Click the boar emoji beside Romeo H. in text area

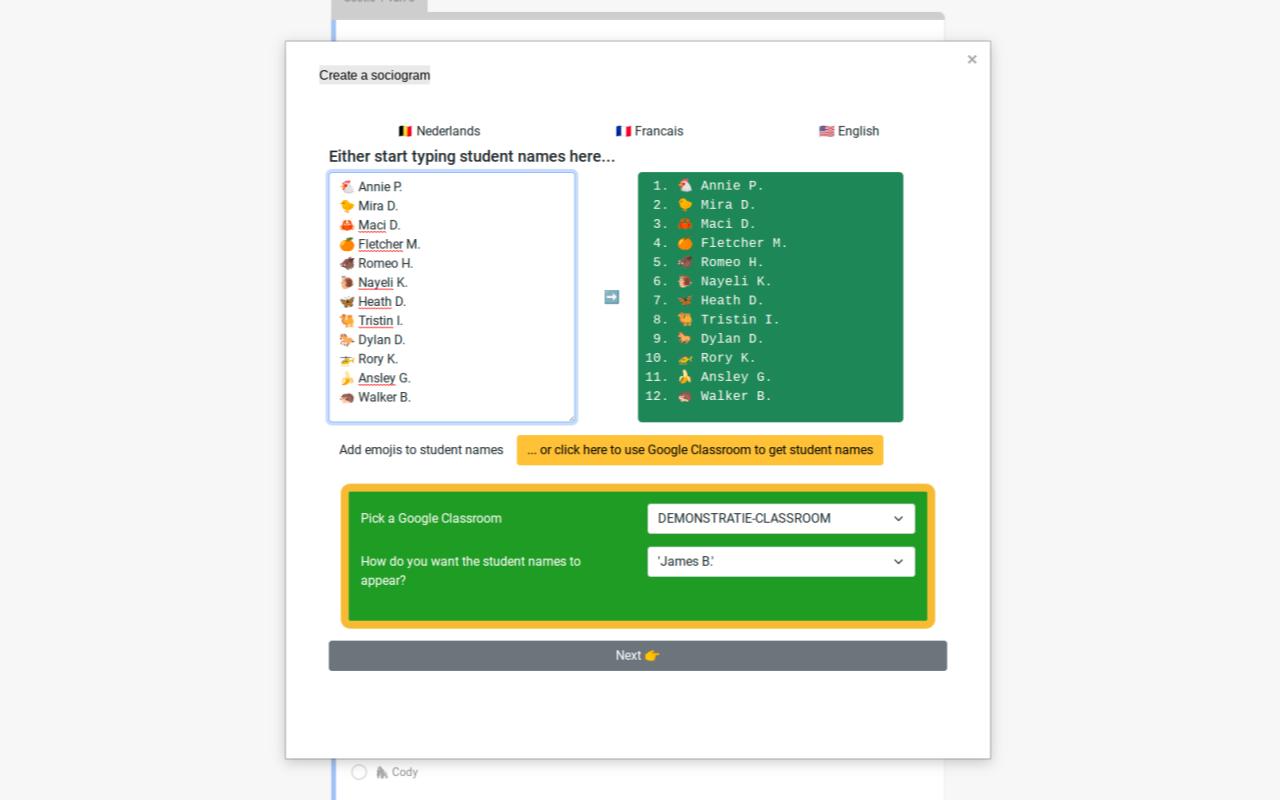(347, 264)
